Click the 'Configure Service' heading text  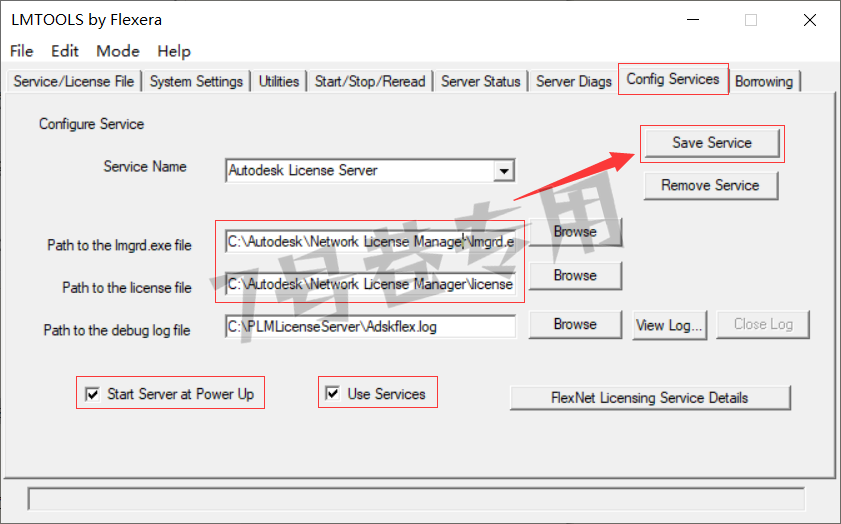pyautogui.click(x=91, y=124)
